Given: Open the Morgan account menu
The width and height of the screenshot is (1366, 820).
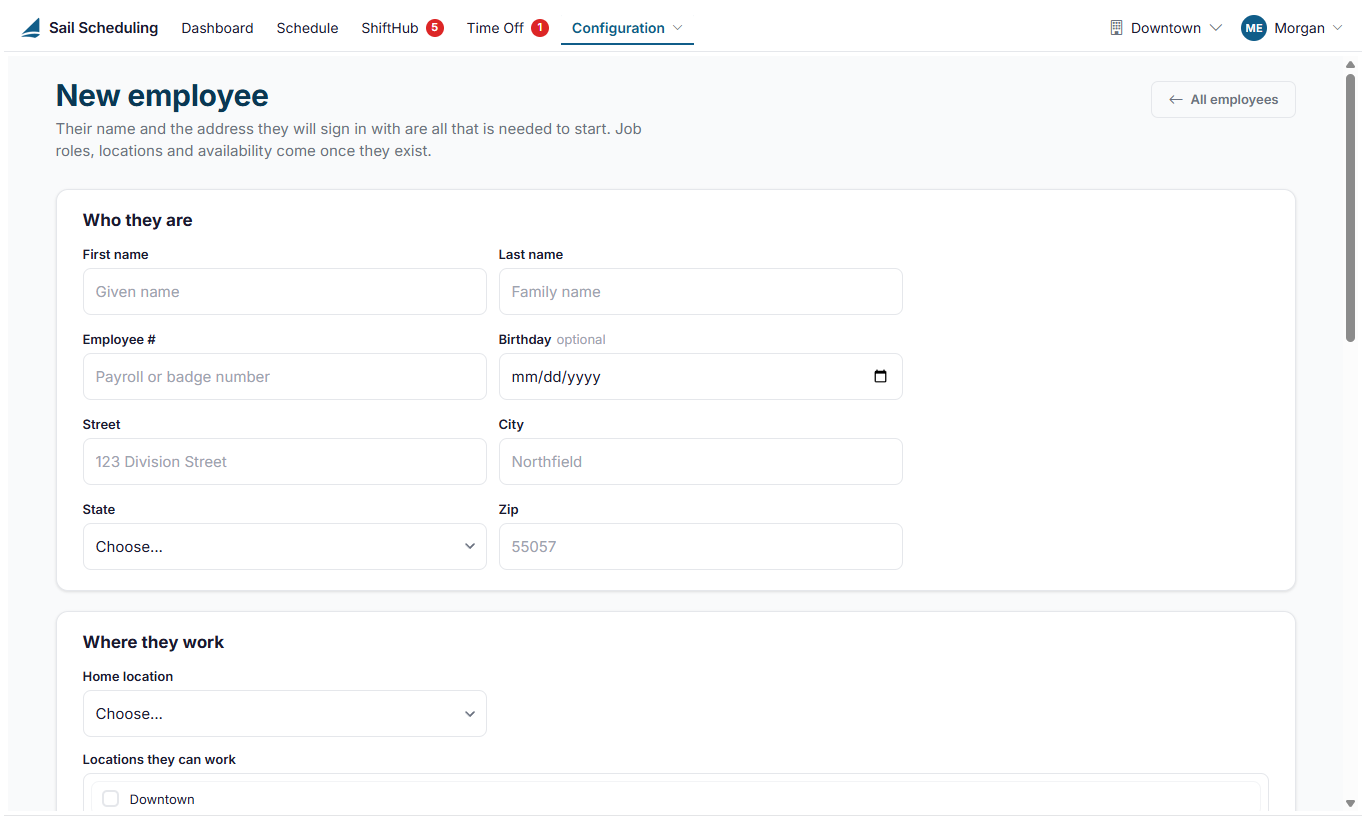Looking at the screenshot, I should 1292,28.
